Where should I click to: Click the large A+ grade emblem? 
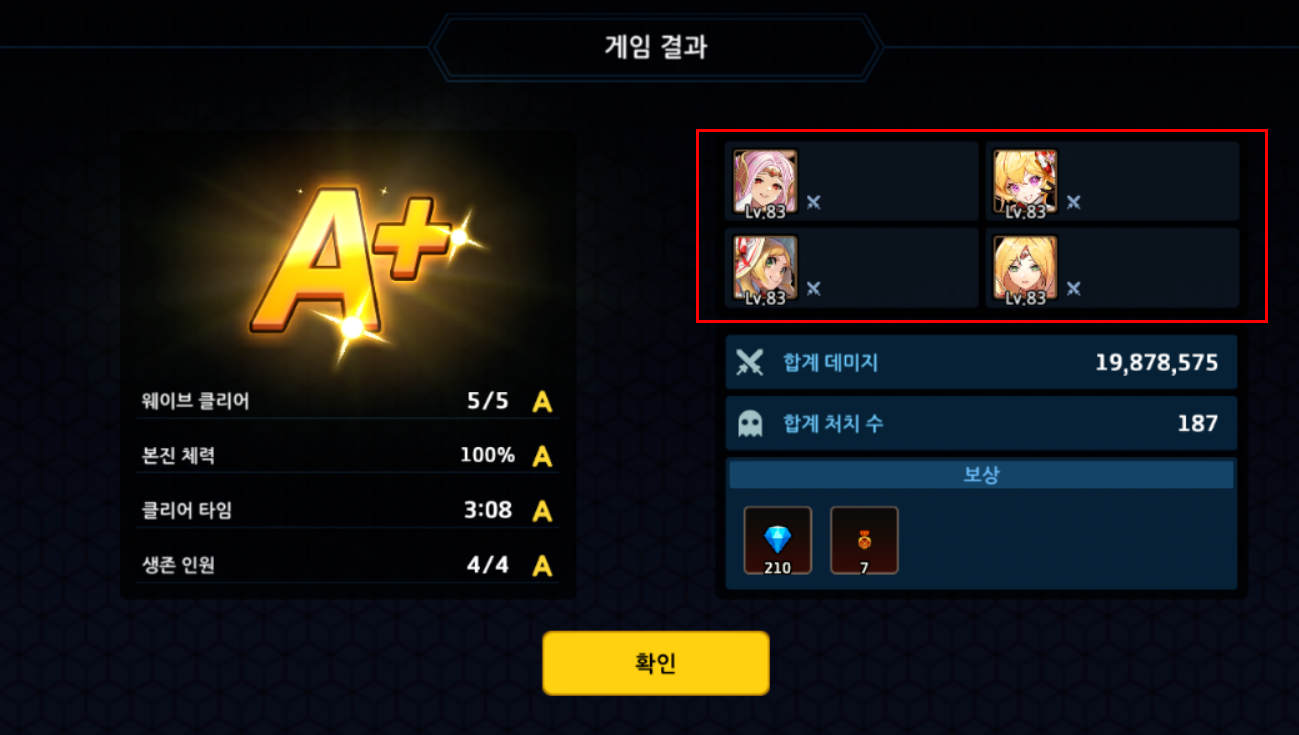tap(350, 260)
